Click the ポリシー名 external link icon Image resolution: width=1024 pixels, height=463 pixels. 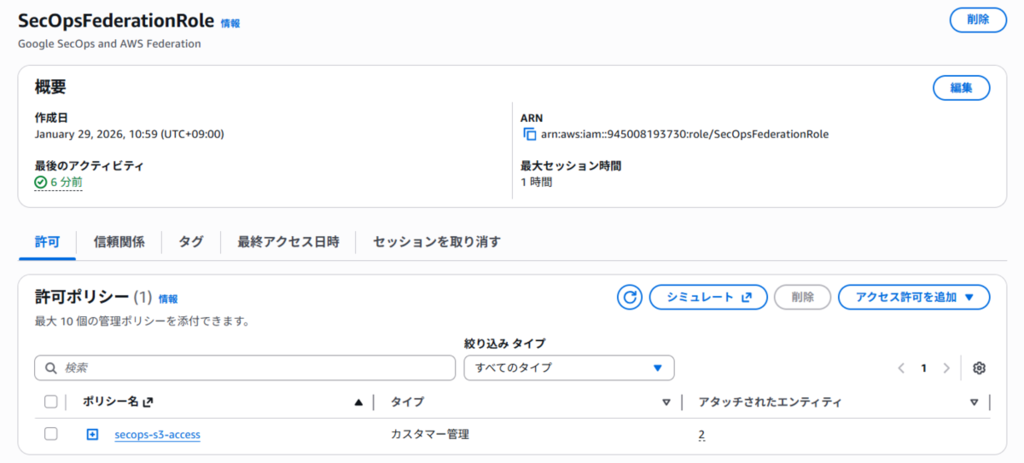(148, 402)
